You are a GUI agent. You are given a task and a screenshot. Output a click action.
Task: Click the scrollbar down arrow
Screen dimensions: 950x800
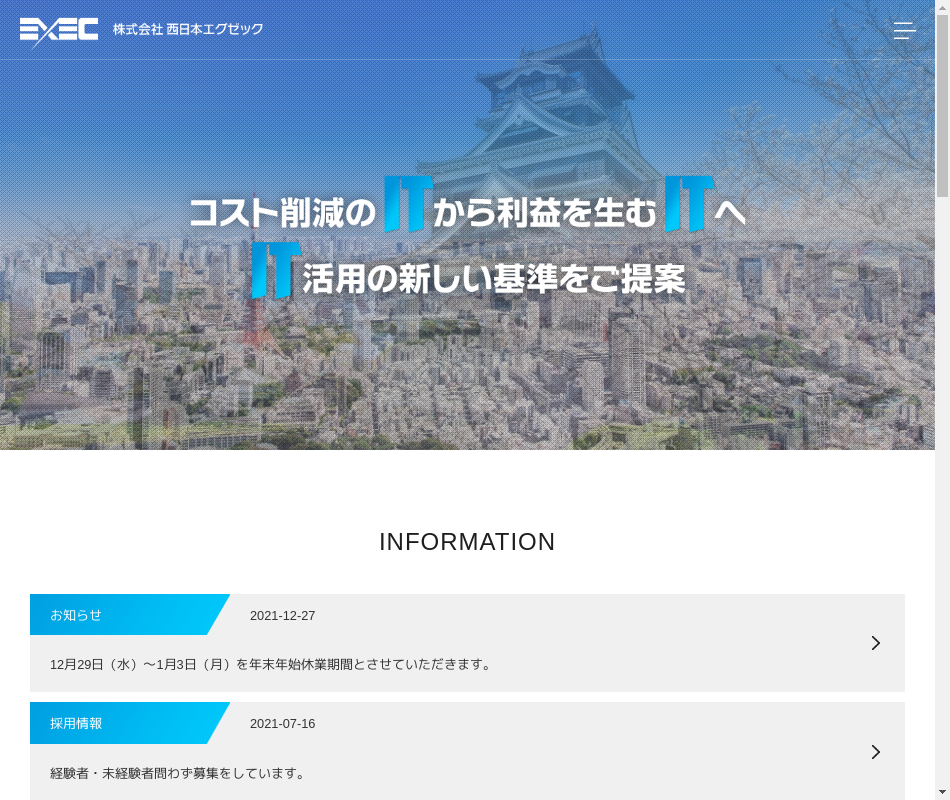click(942, 793)
